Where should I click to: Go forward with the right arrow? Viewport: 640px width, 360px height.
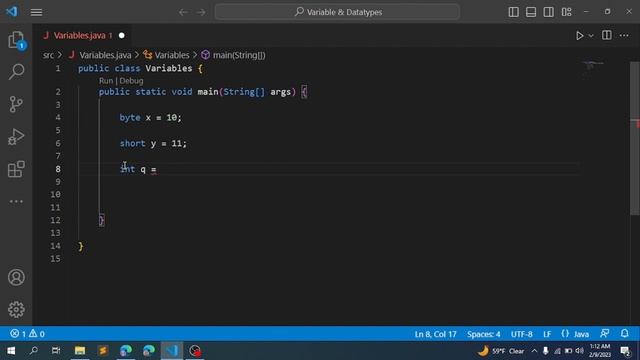[201, 12]
